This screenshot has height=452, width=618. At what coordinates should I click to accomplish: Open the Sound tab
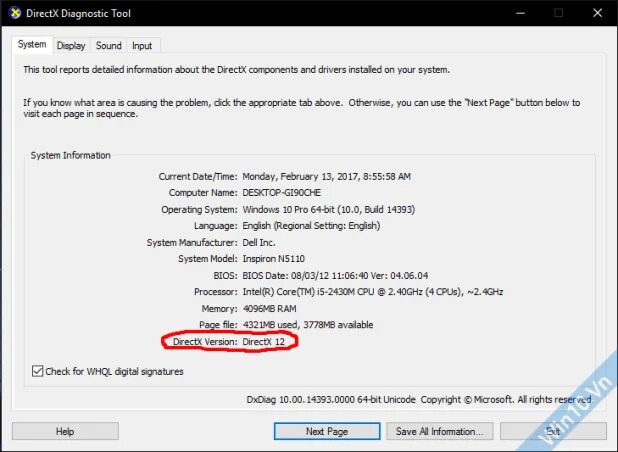(x=108, y=46)
